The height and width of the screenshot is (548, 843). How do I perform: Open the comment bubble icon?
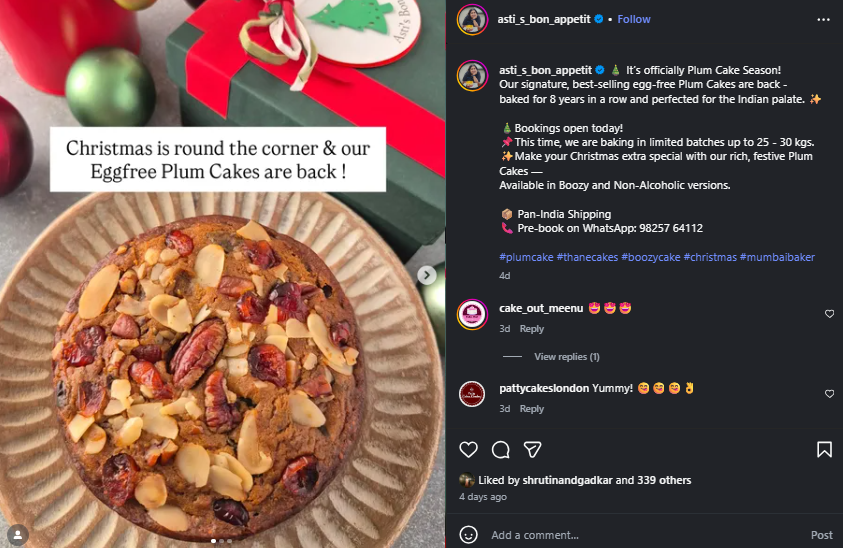[501, 450]
